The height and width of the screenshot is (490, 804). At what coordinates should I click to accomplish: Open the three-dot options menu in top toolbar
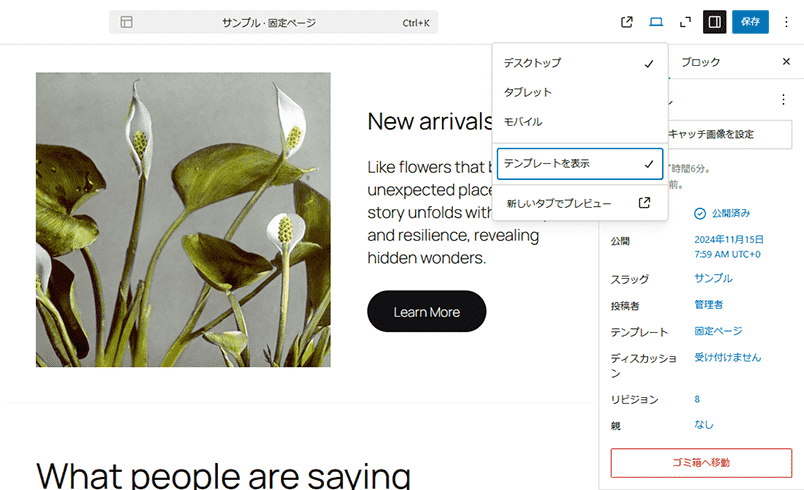point(786,22)
